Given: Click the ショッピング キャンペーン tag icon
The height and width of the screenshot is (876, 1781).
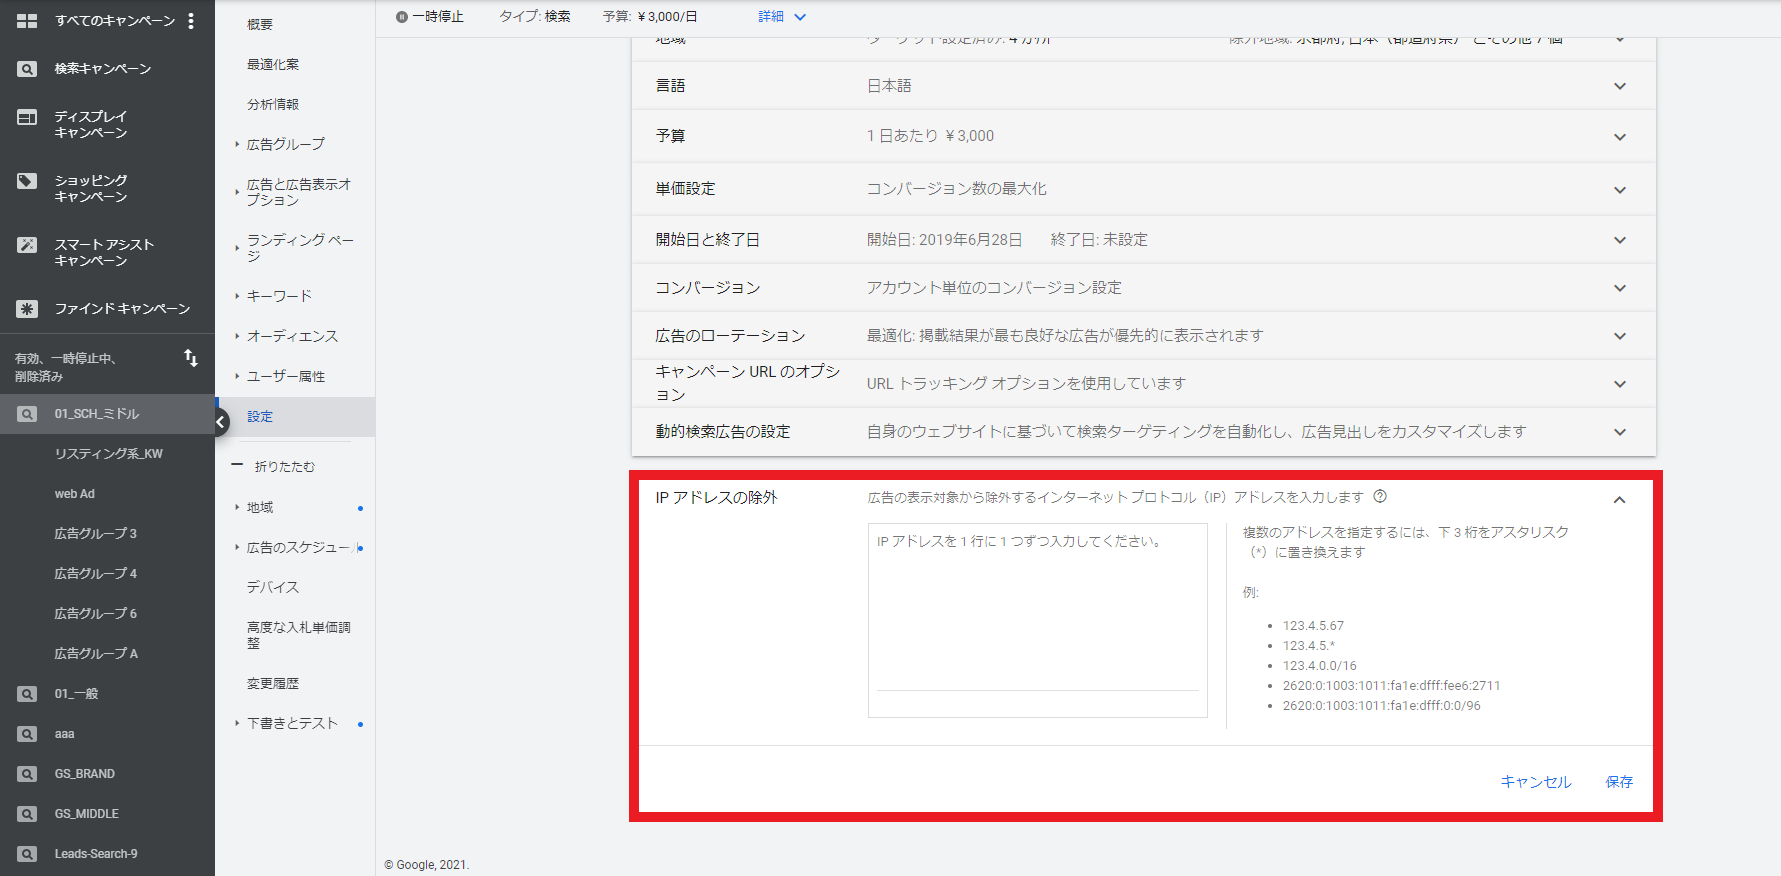Looking at the screenshot, I should point(27,181).
